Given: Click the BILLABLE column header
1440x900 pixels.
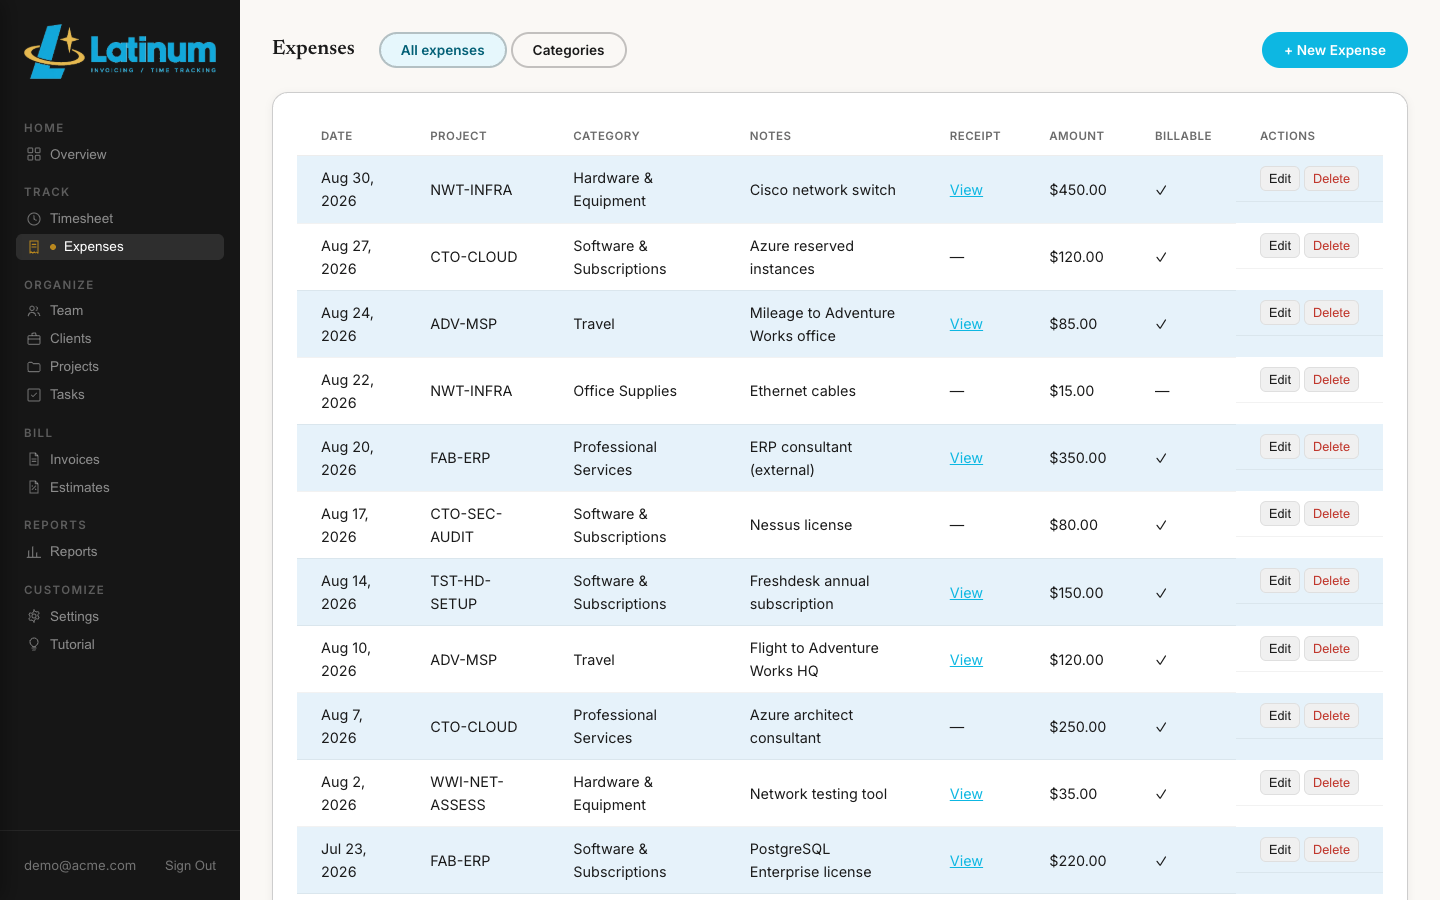Looking at the screenshot, I should [1183, 136].
